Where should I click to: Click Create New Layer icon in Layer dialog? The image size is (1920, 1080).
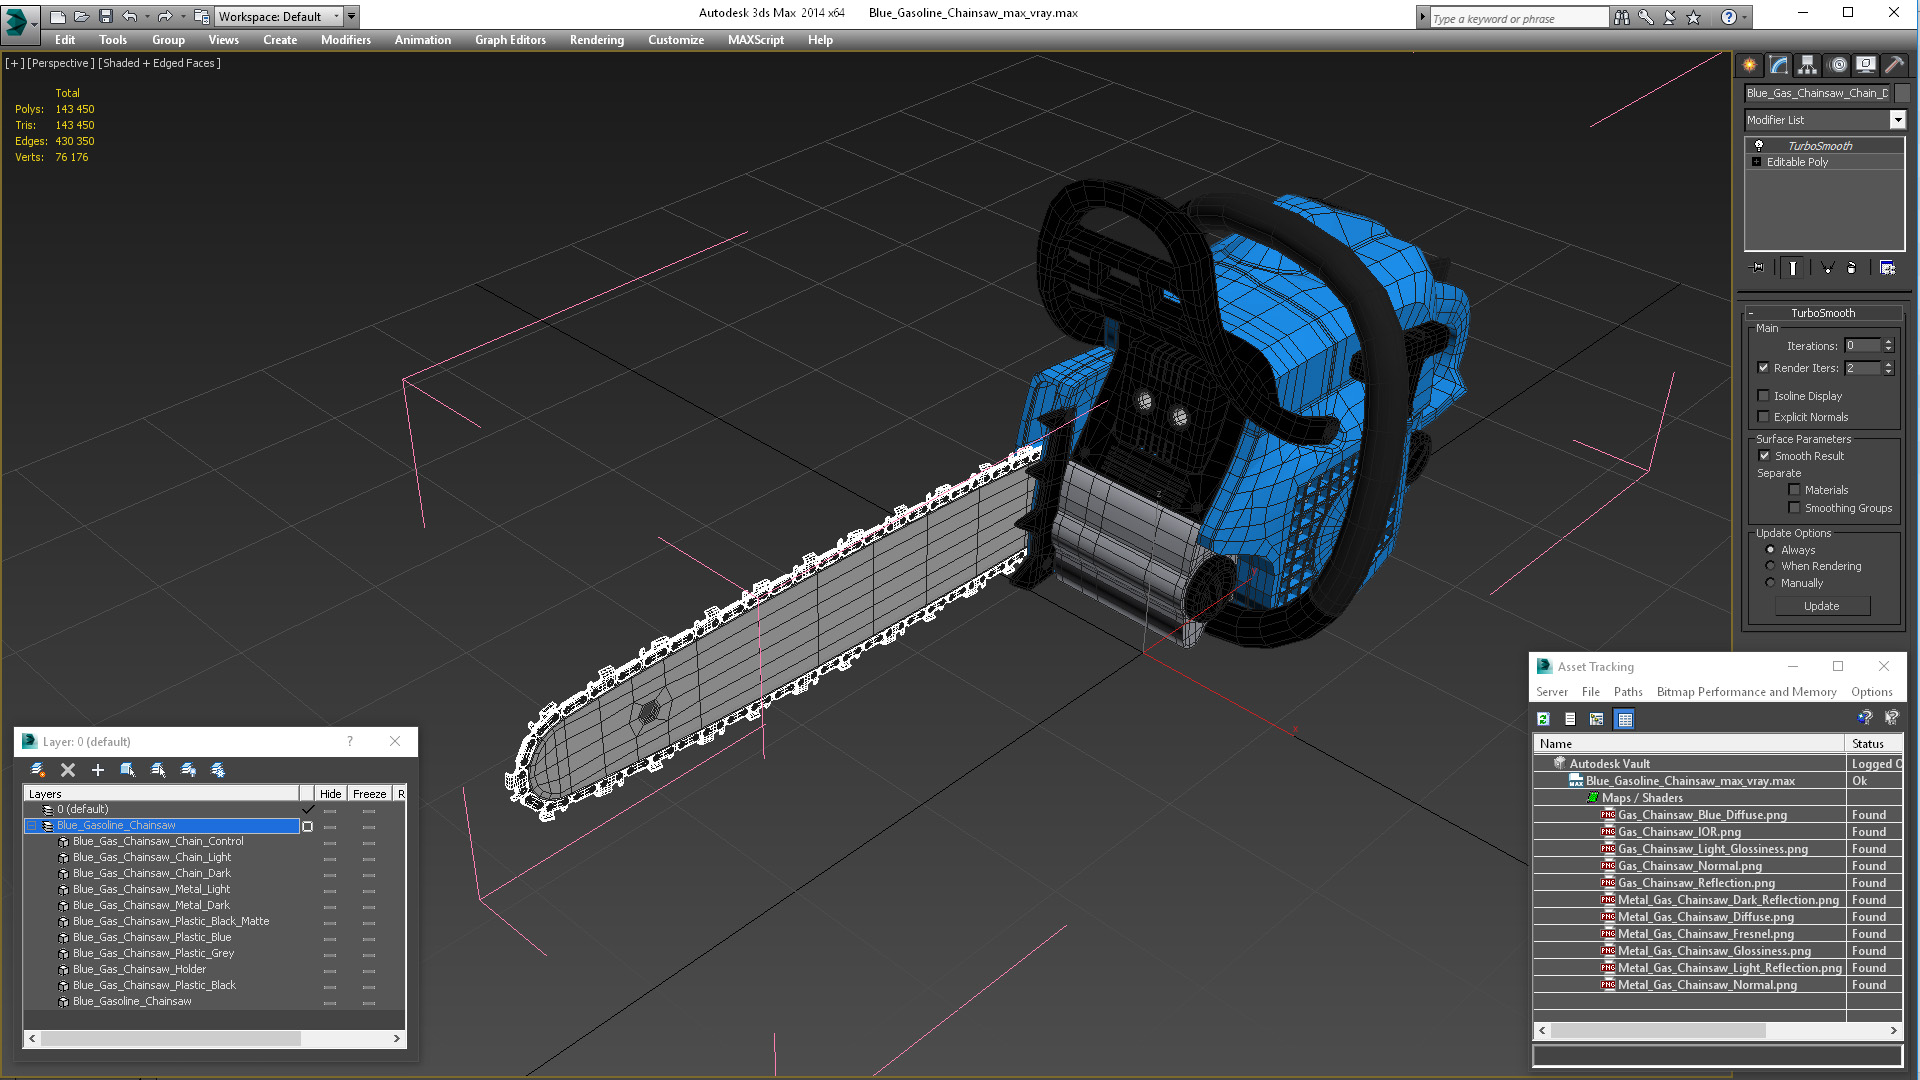click(38, 770)
